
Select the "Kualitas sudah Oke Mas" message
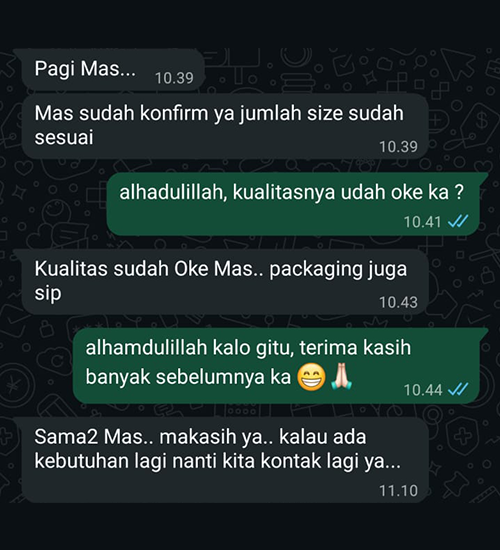pyautogui.click(x=225, y=282)
